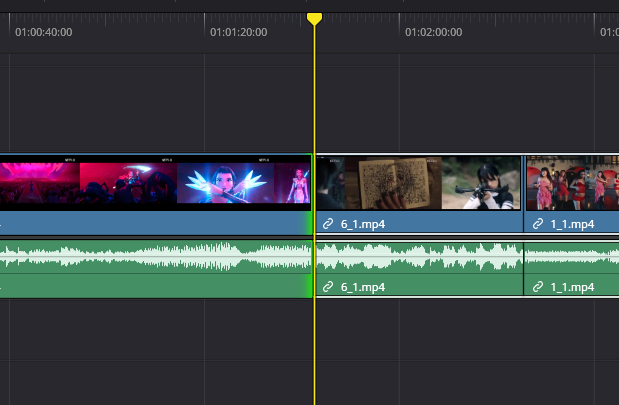The height and width of the screenshot is (405, 619).
Task: Click the 1_1.mp4 audio waveform
Action: coord(572,257)
